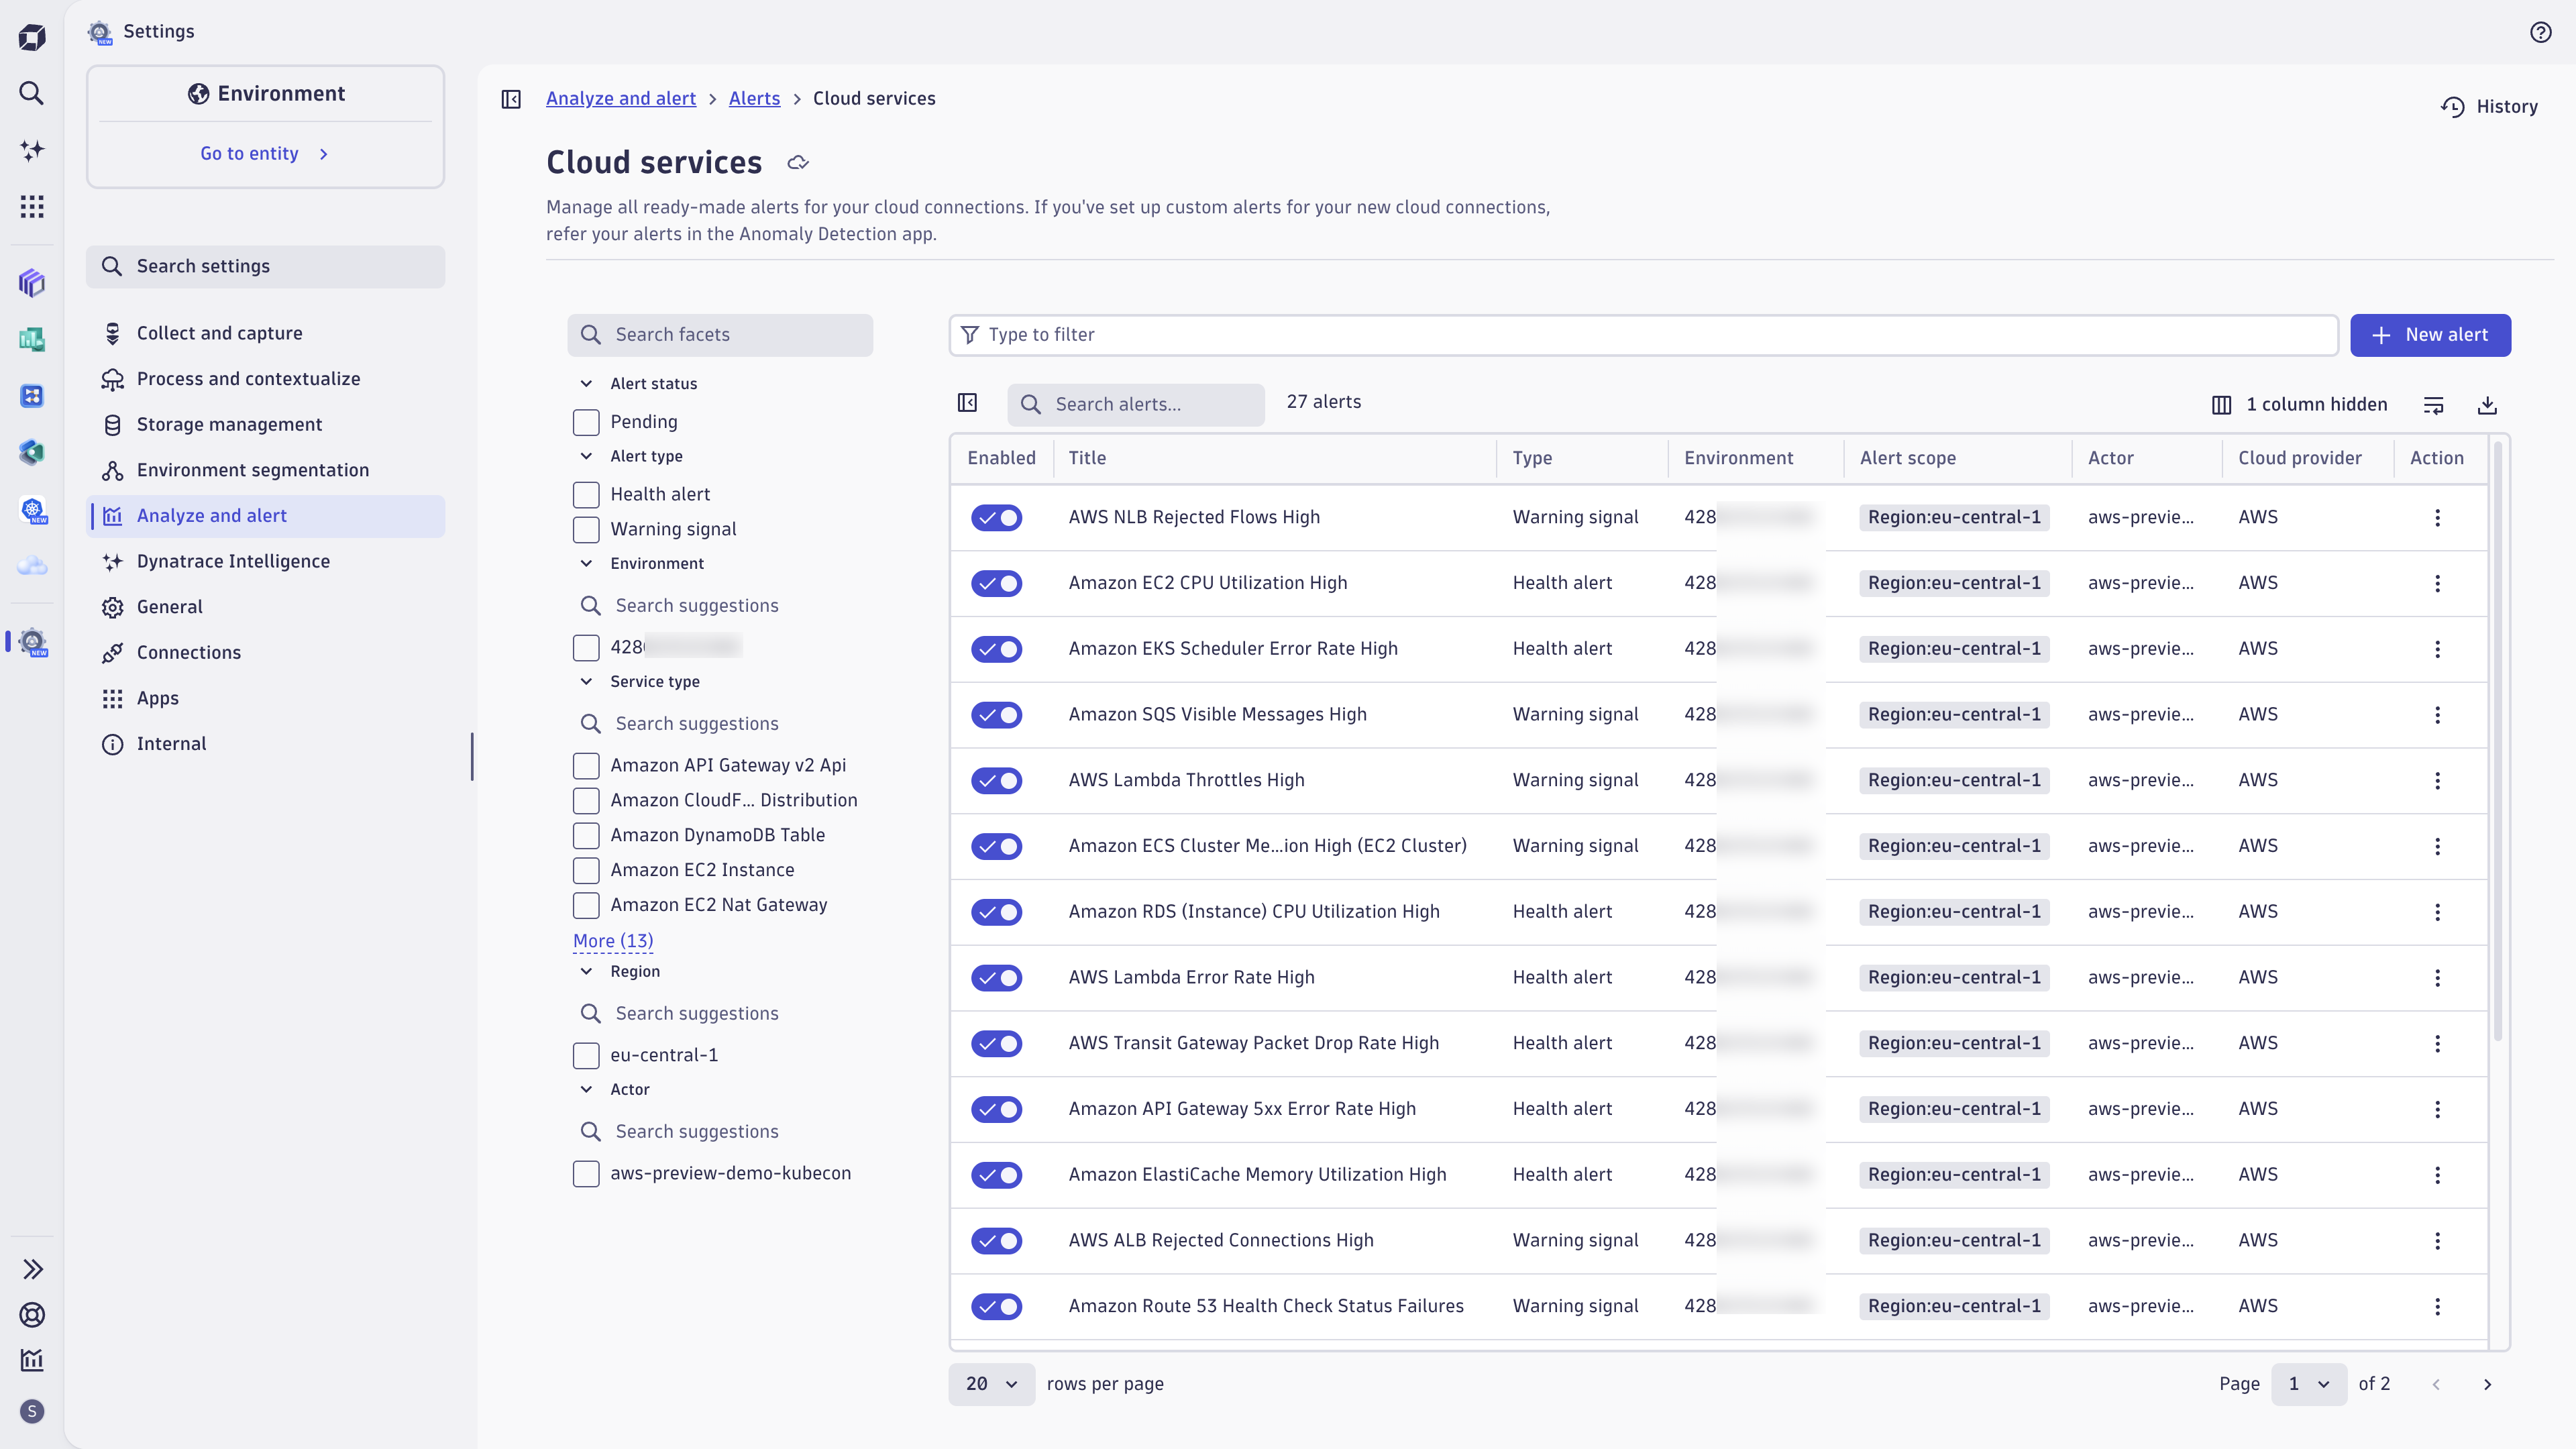This screenshot has width=2576, height=1449.
Task: Collapse the facets panel icon beside Search alerts
Action: tap(967, 403)
